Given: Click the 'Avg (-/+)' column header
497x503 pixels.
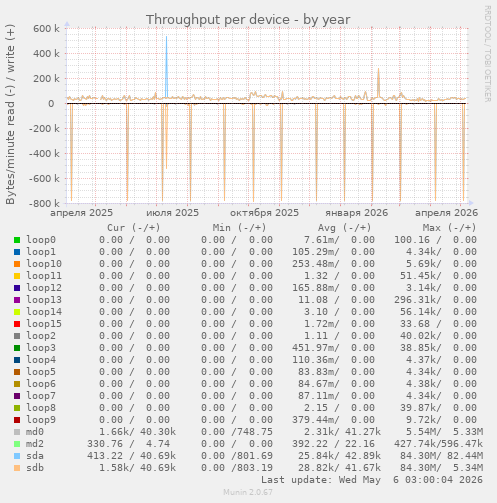Looking at the screenshot, I should click(345, 228).
